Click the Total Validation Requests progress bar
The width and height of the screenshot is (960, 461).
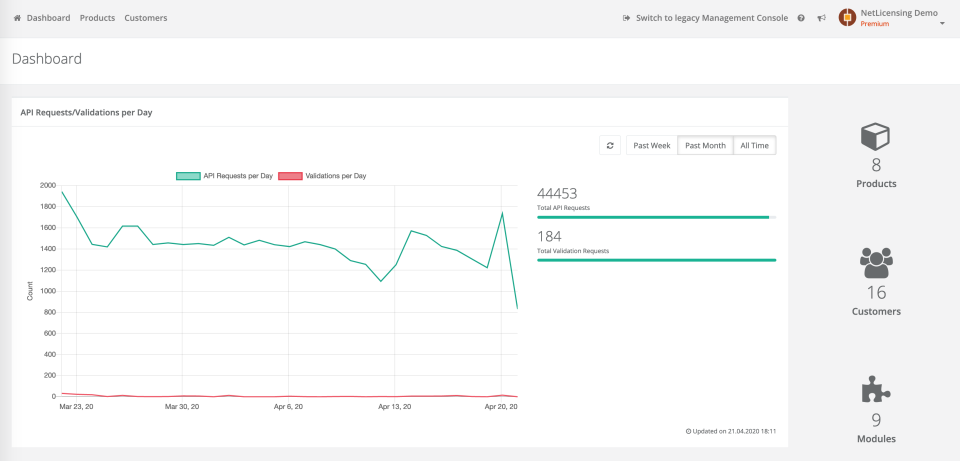pyautogui.click(x=656, y=260)
